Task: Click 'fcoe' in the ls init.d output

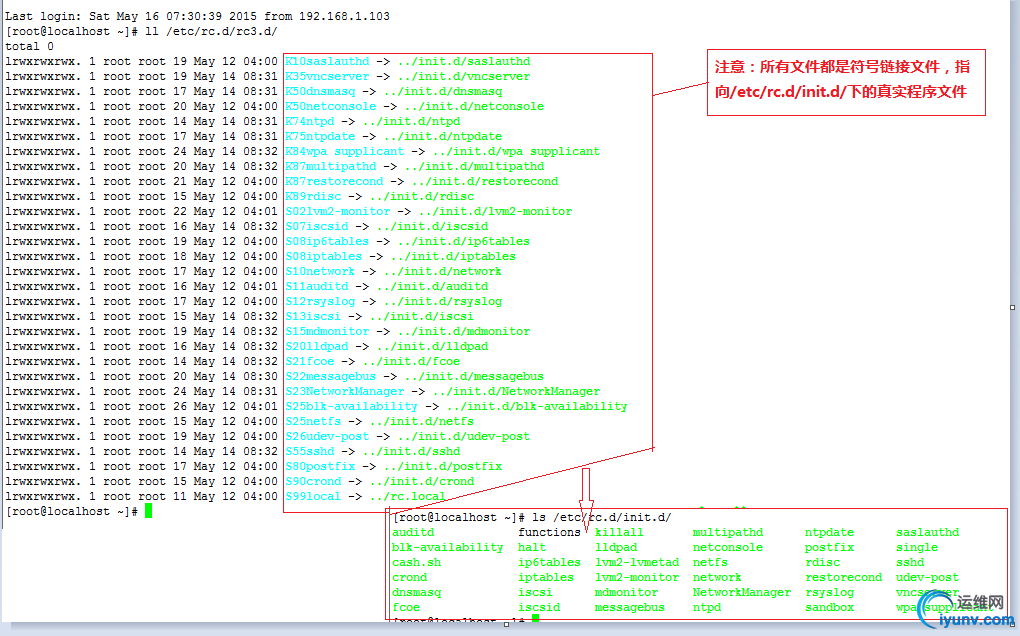Action: coord(406,607)
